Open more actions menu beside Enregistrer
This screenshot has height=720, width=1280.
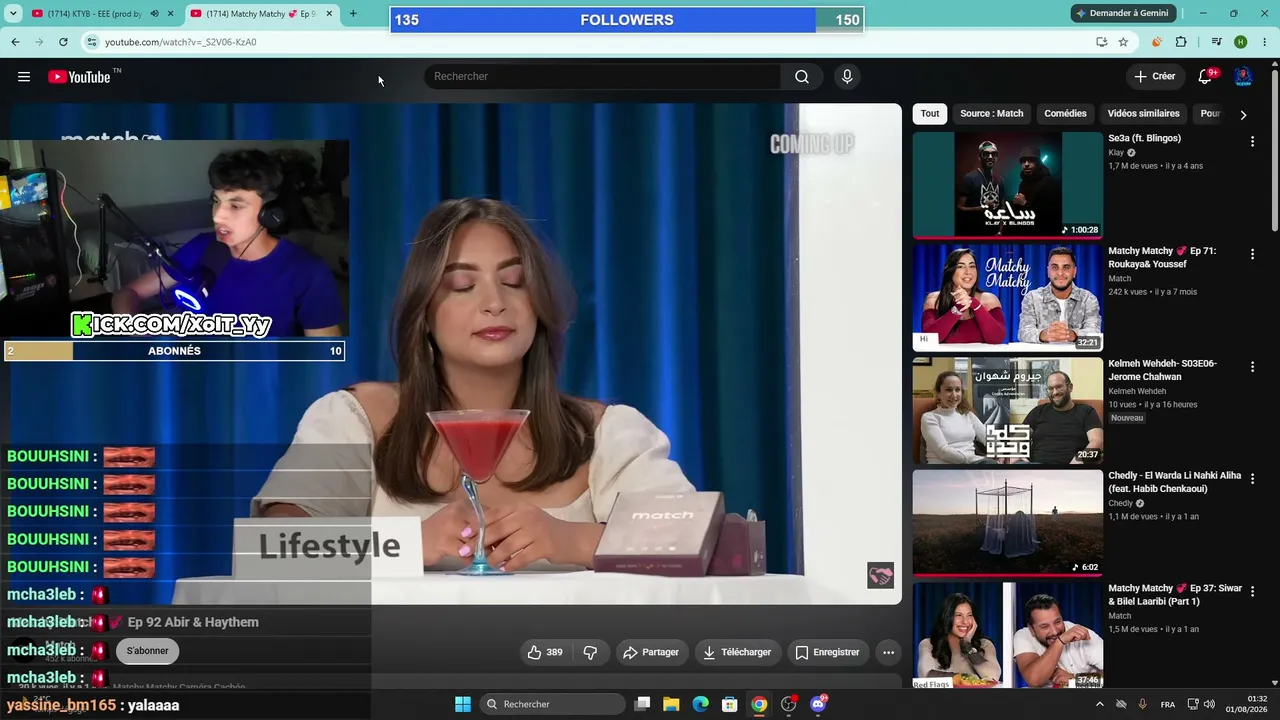pyautogui.click(x=888, y=652)
